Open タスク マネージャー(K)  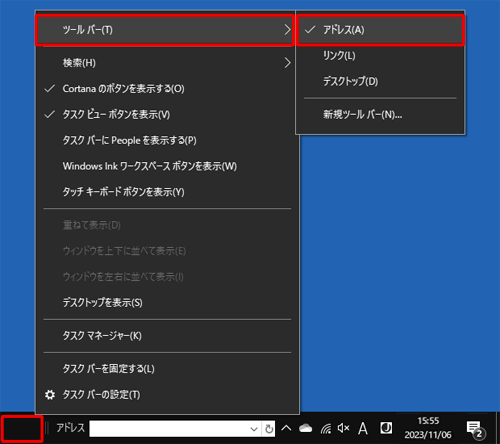pyautogui.click(x=167, y=336)
